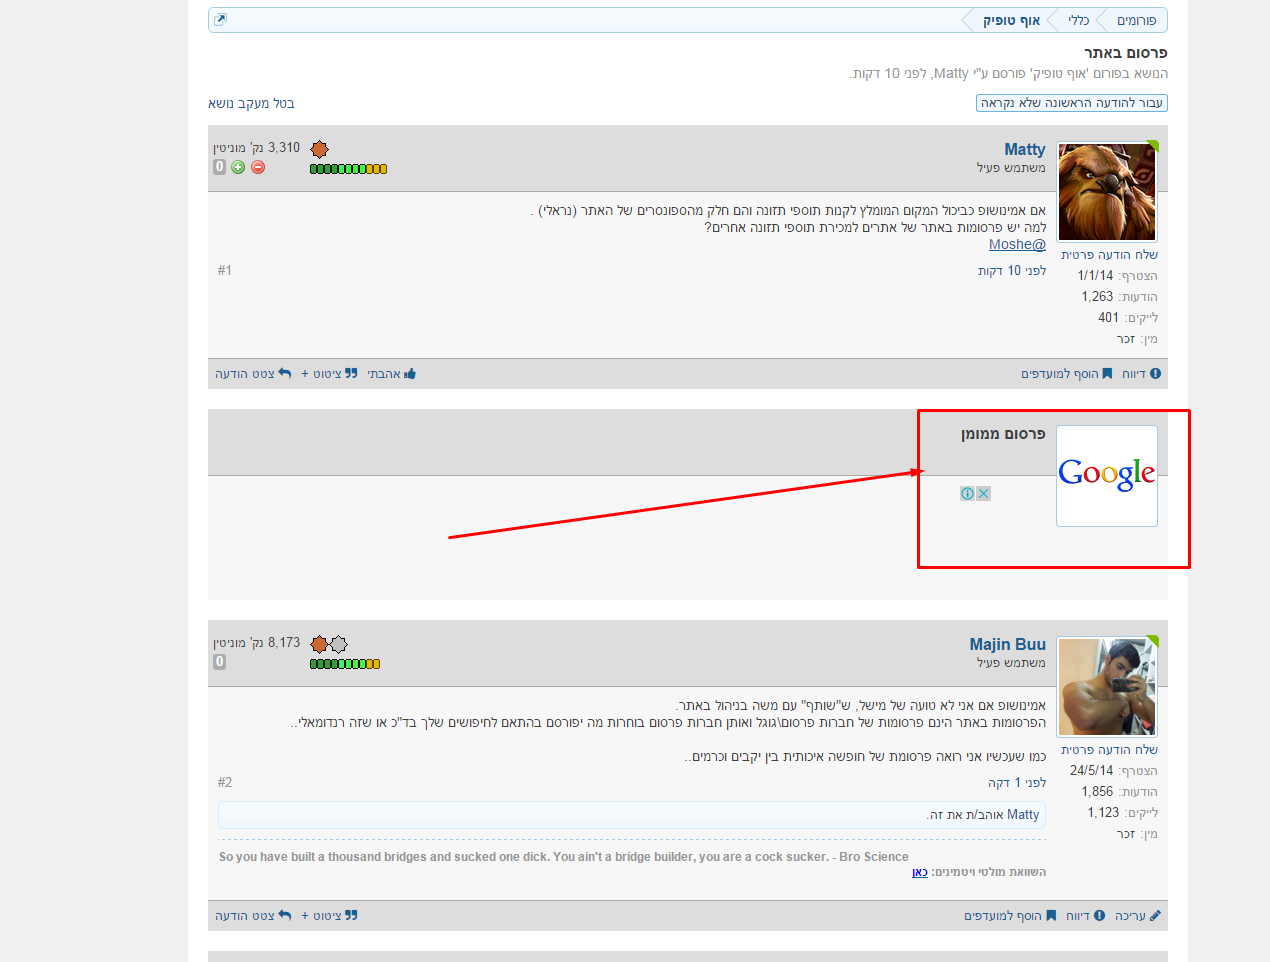The height and width of the screenshot is (962, 1270).
Task: Click the AdChoices info icon in the ad
Action: [967, 493]
